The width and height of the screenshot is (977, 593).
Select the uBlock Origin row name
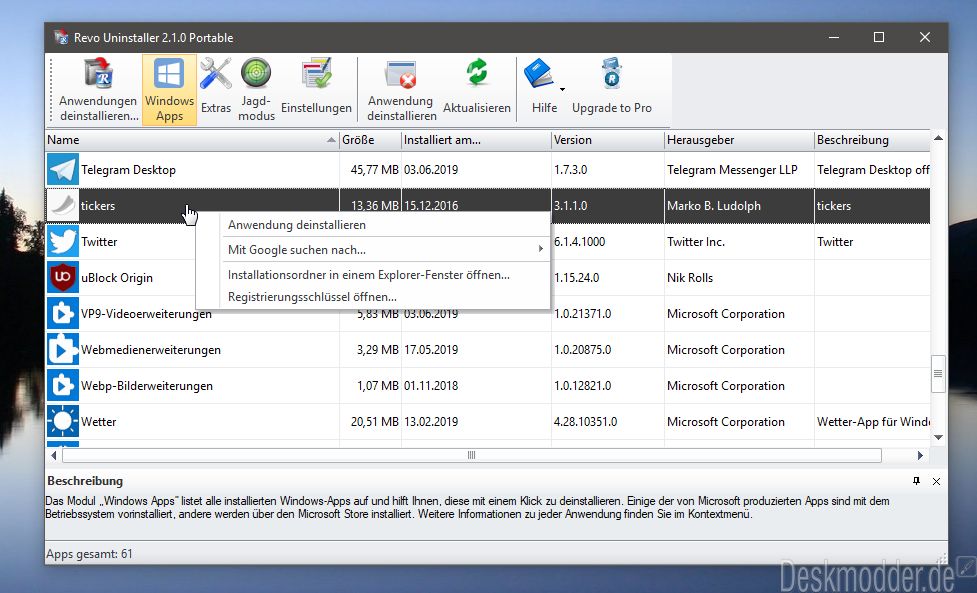pyautogui.click(x=117, y=278)
